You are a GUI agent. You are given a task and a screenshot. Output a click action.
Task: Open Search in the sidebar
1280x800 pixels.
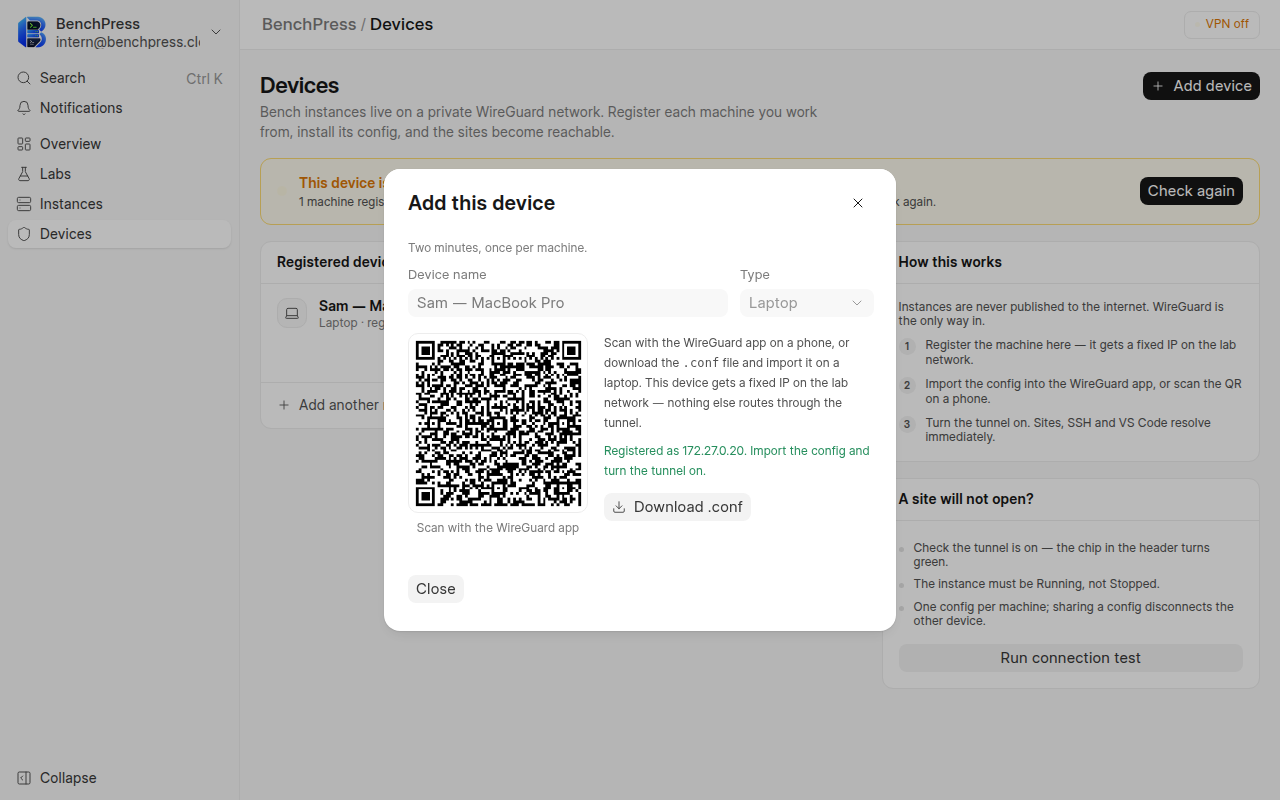pos(120,78)
